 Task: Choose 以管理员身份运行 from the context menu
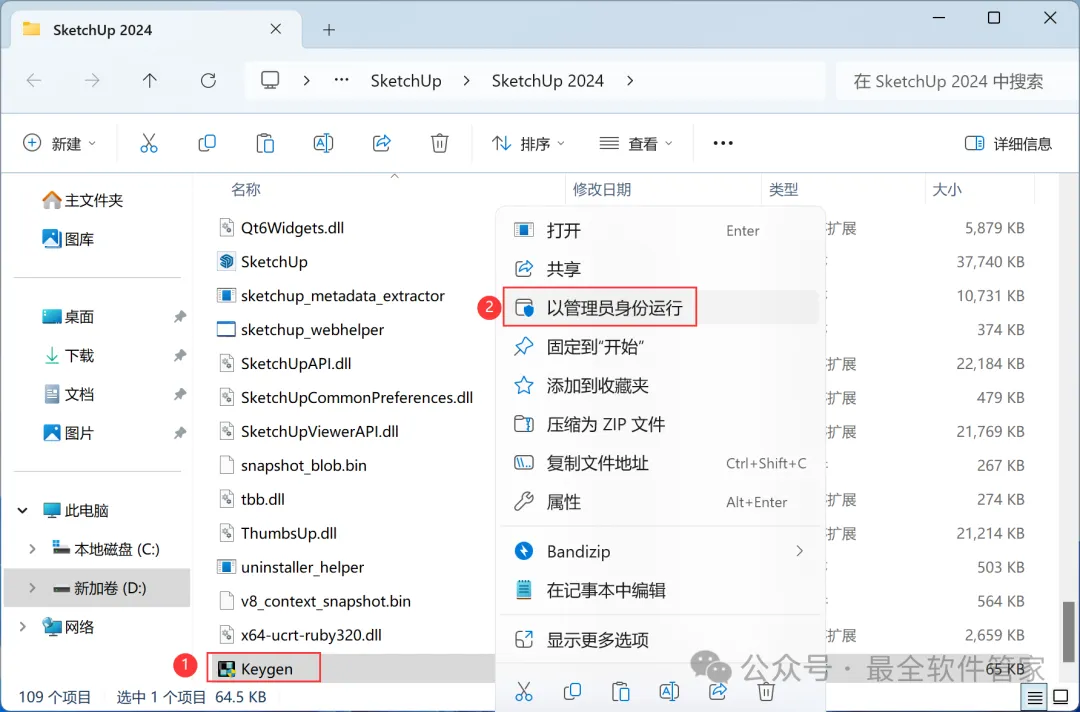661,307
